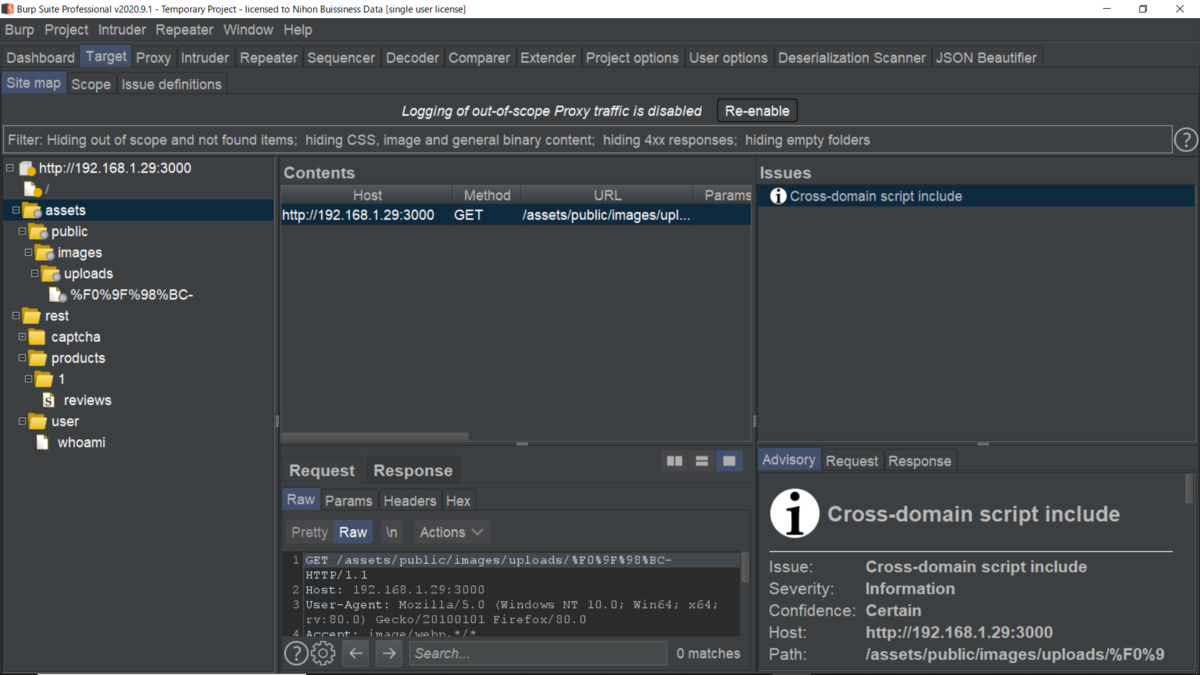Open the Project menu
The image size is (1200, 675).
66,30
